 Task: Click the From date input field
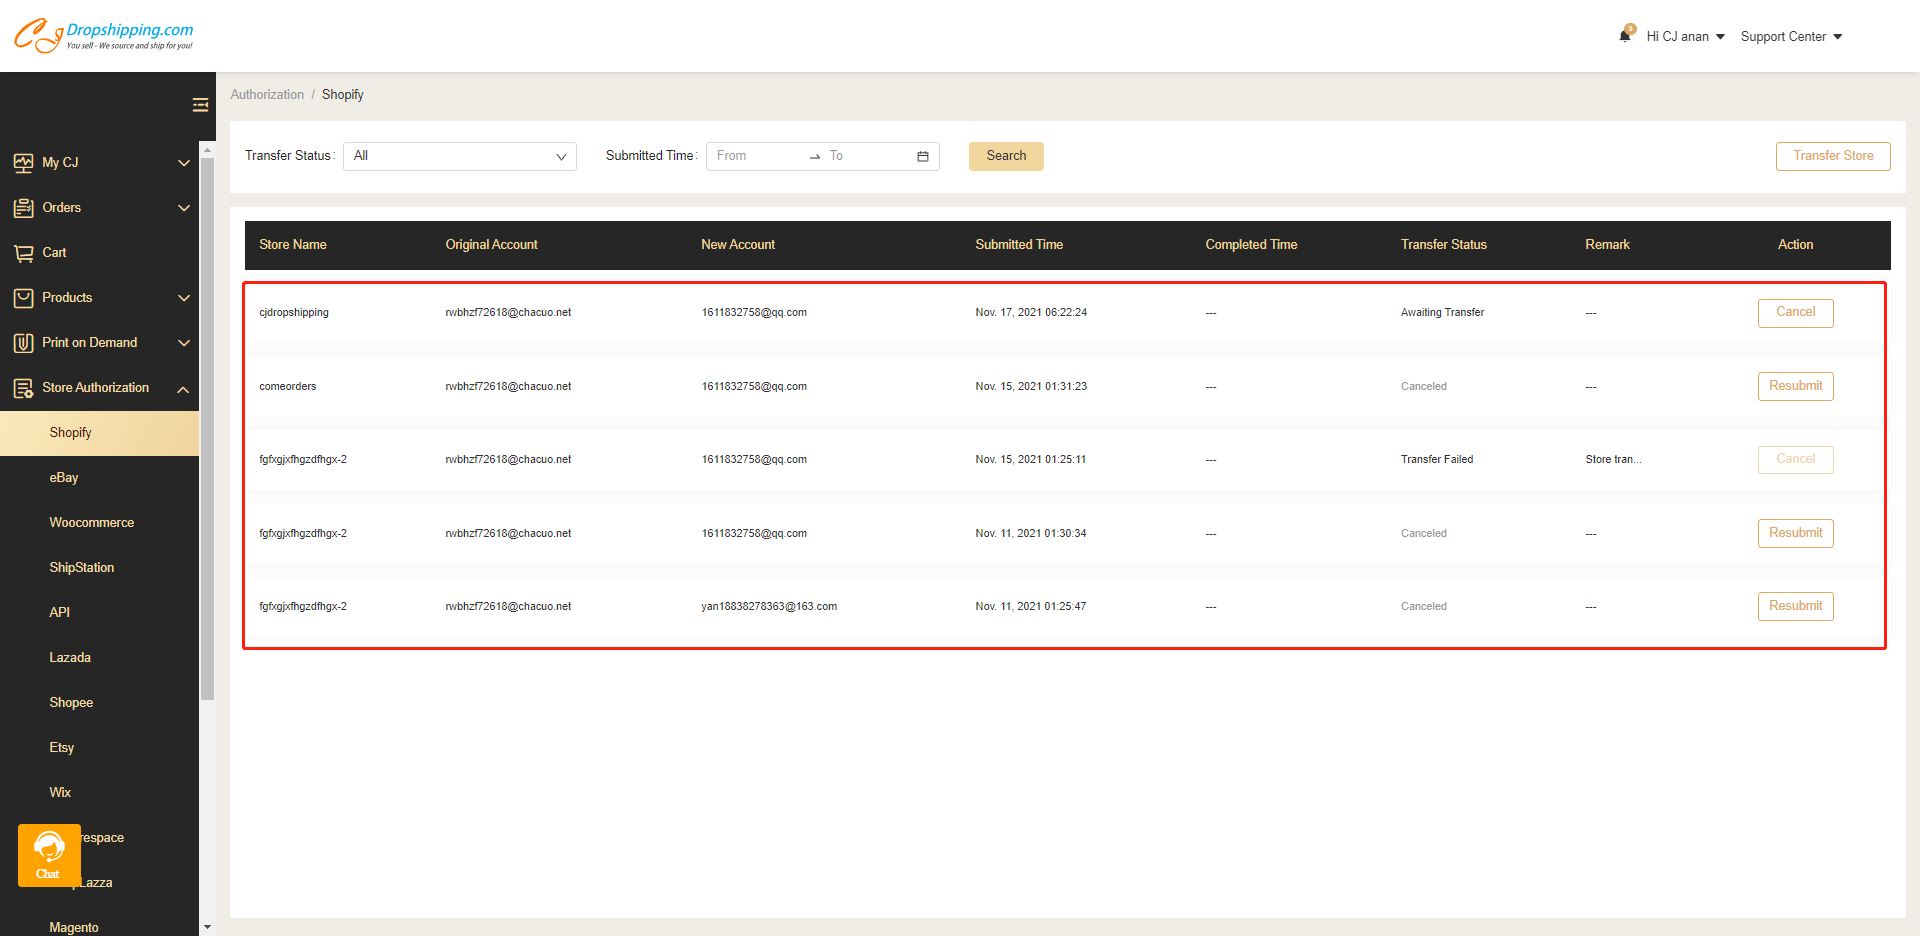pos(755,156)
